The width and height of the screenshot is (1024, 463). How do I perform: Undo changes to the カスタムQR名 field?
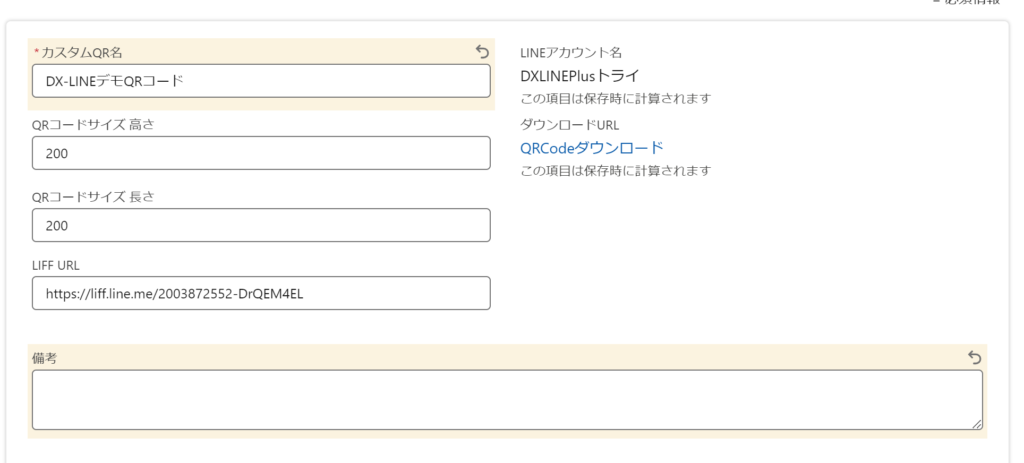pos(482,51)
